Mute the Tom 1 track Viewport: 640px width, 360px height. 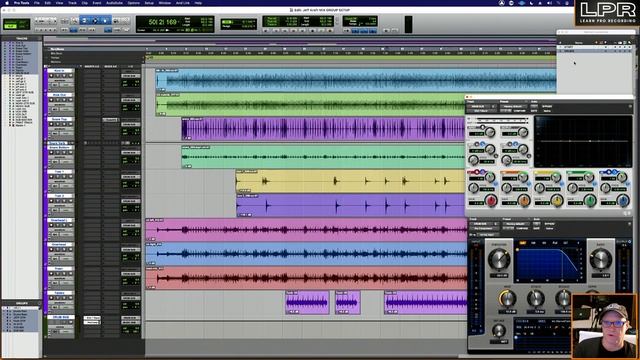coord(70,177)
